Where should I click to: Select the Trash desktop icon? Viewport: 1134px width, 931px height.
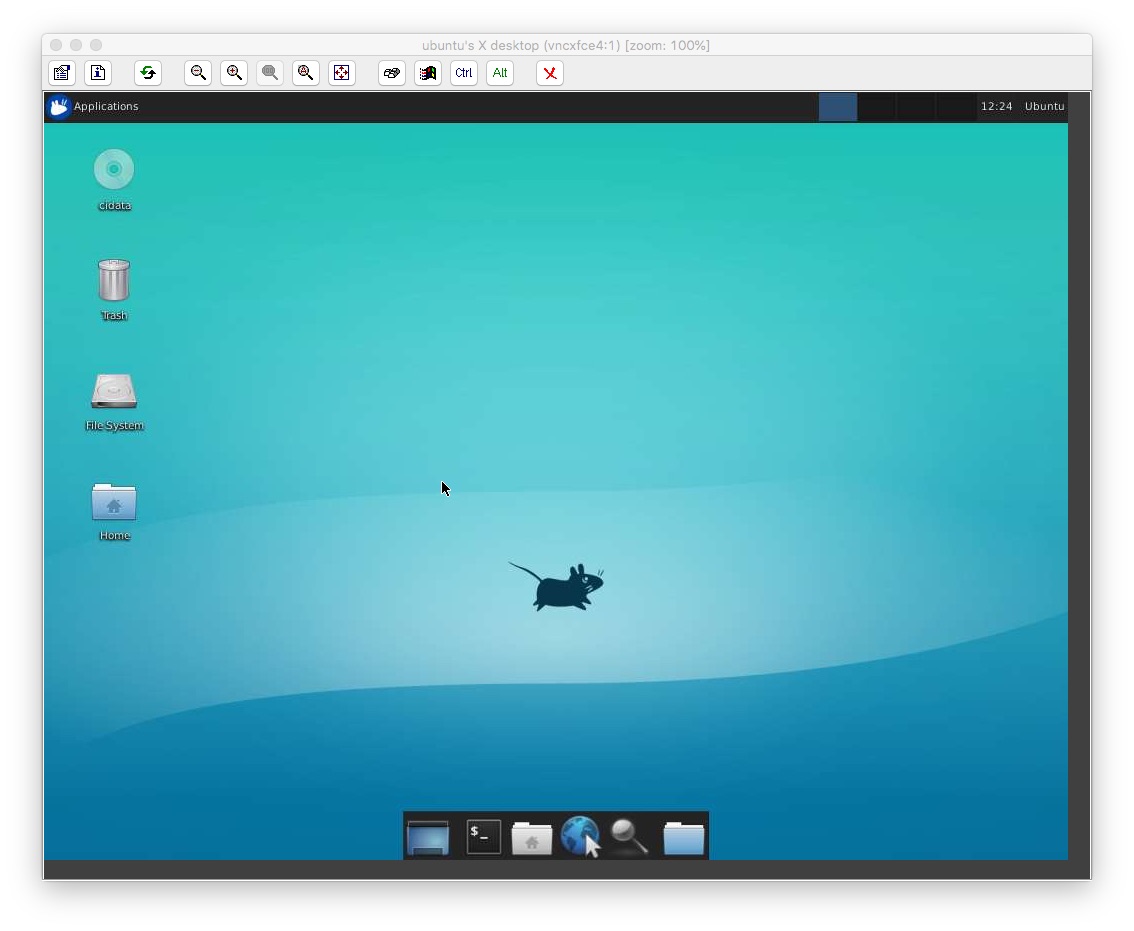tap(114, 290)
